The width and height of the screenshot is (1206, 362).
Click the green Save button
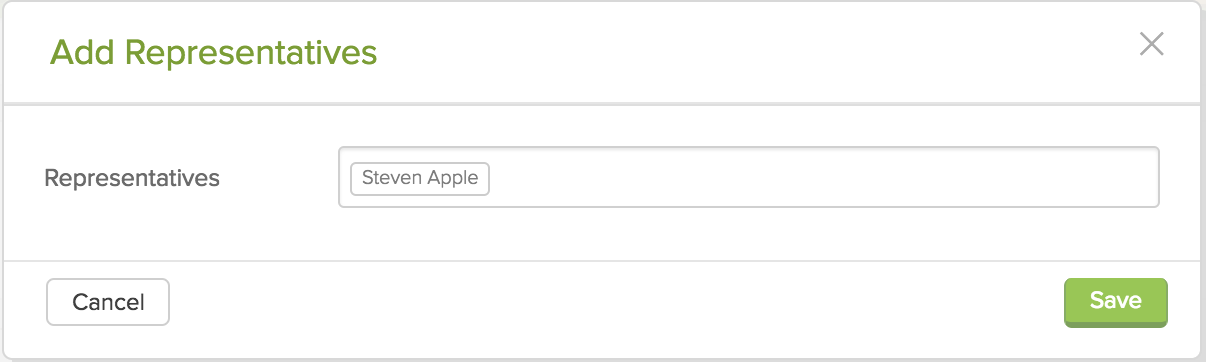[x=1115, y=302]
